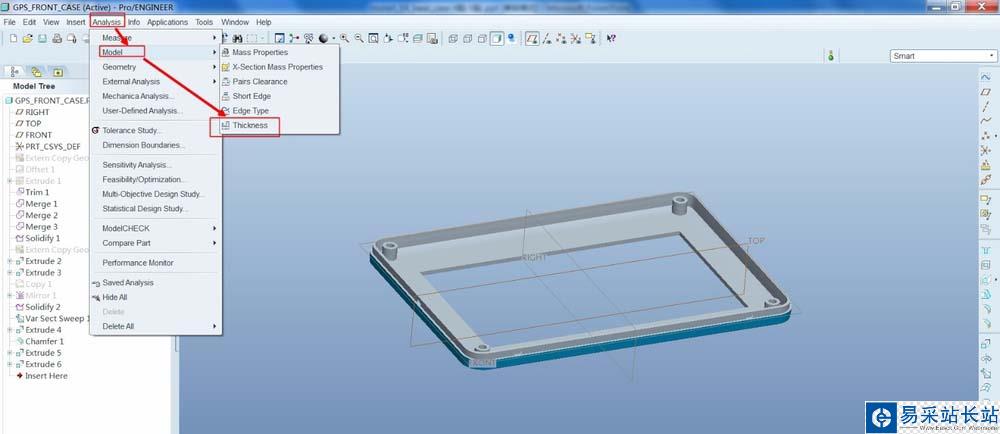The image size is (1000, 434).
Task: Select the FRONT datum plane tree item
Action: [x=39, y=135]
